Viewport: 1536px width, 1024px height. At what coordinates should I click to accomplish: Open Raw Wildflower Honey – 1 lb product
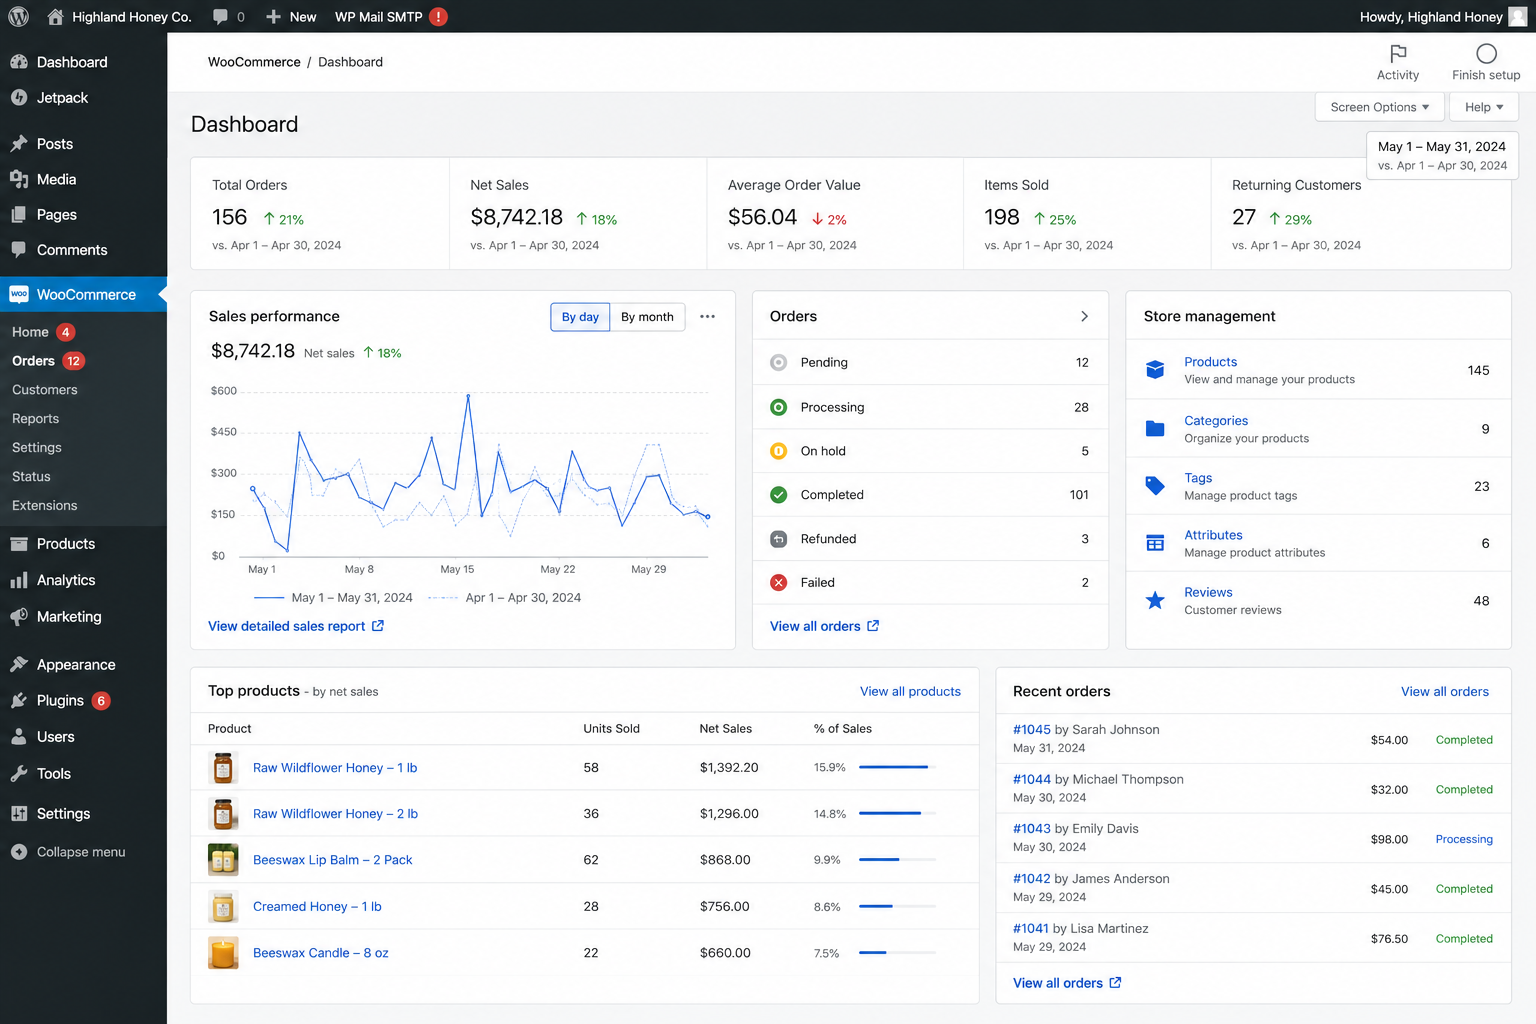335,768
